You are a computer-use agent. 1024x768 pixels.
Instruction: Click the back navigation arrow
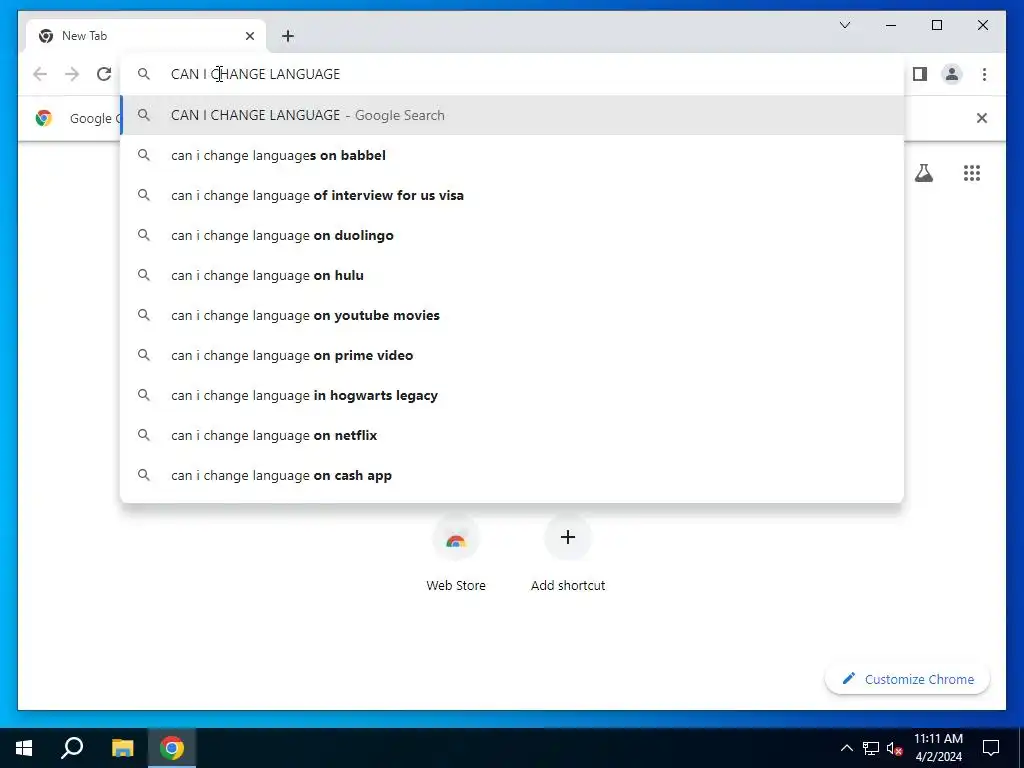(x=40, y=74)
